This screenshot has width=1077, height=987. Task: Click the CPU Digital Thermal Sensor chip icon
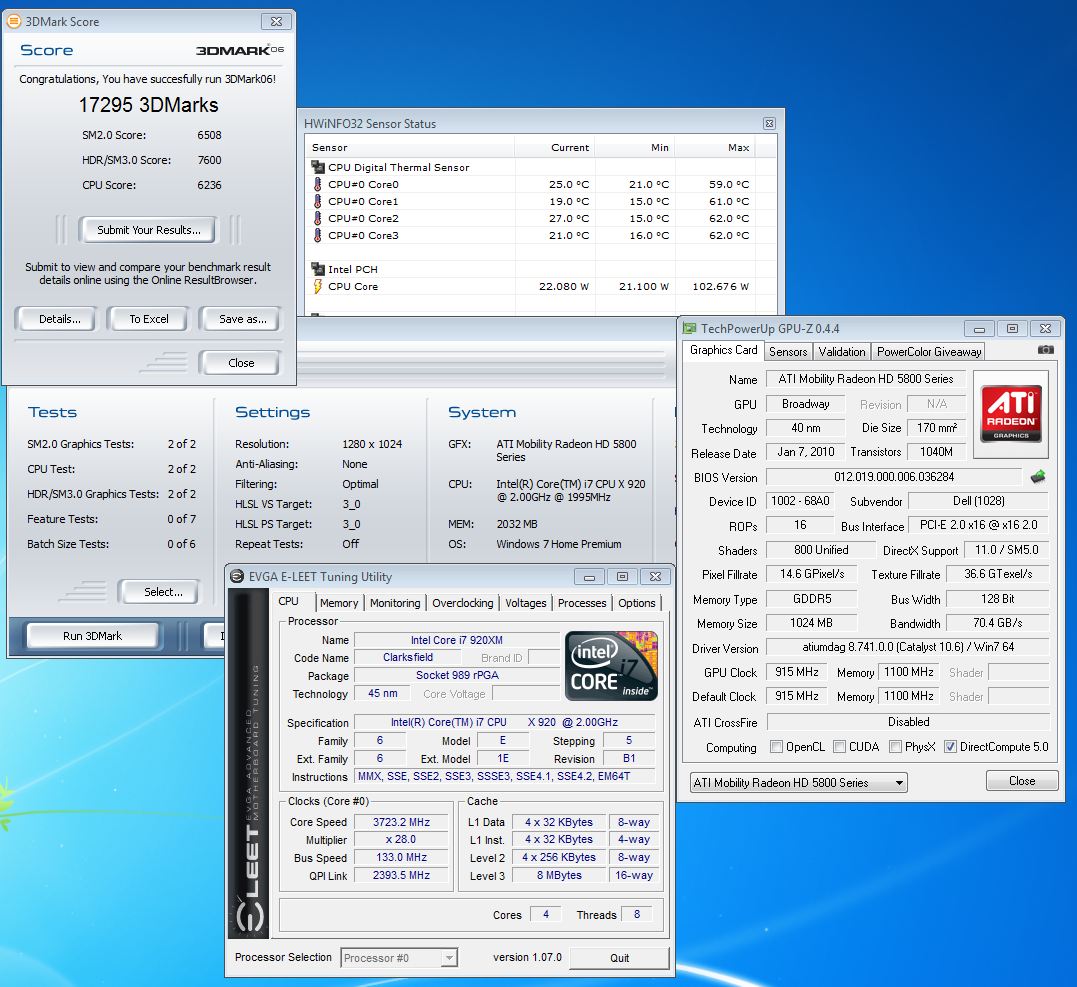pyautogui.click(x=317, y=167)
